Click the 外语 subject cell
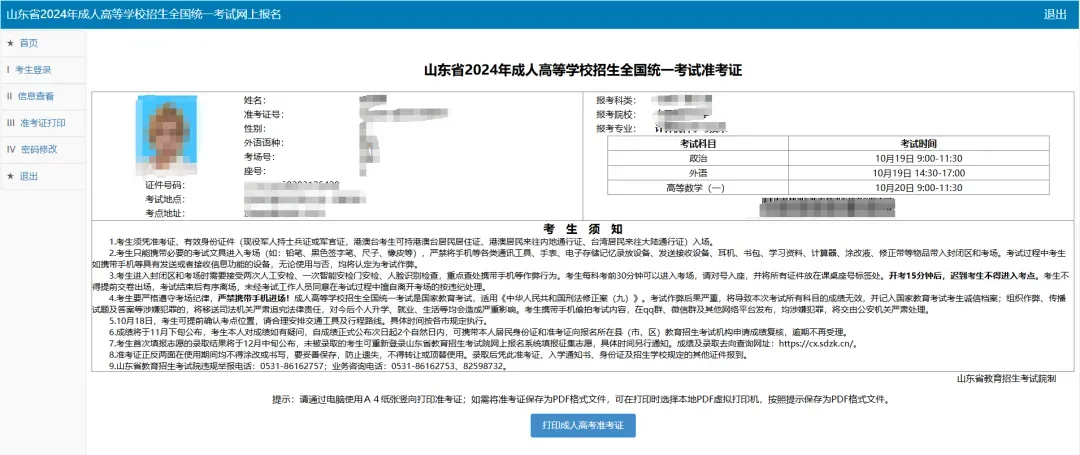The image size is (1080, 455). click(x=698, y=173)
